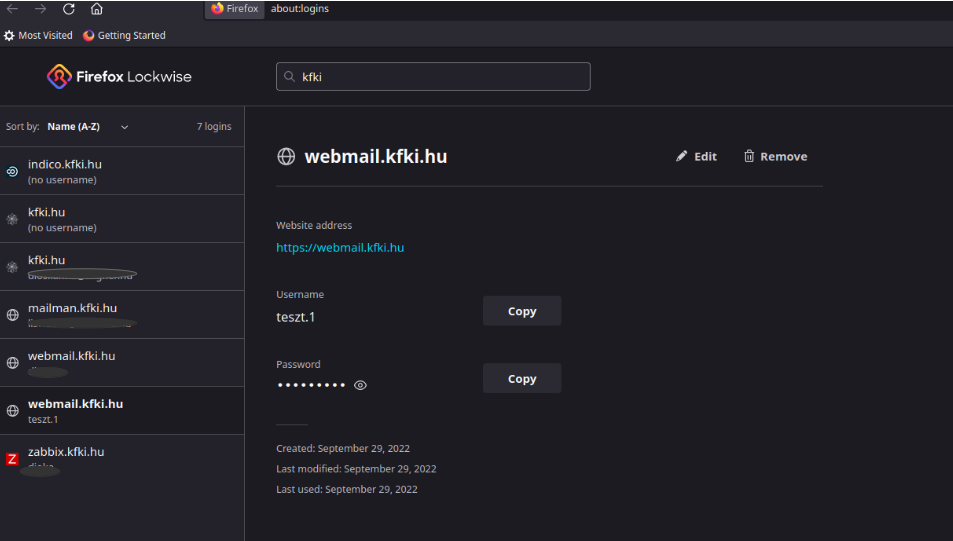The height and width of the screenshot is (541, 953).
Task: Select the kfki.hu entry with no username
Action: click(122, 219)
